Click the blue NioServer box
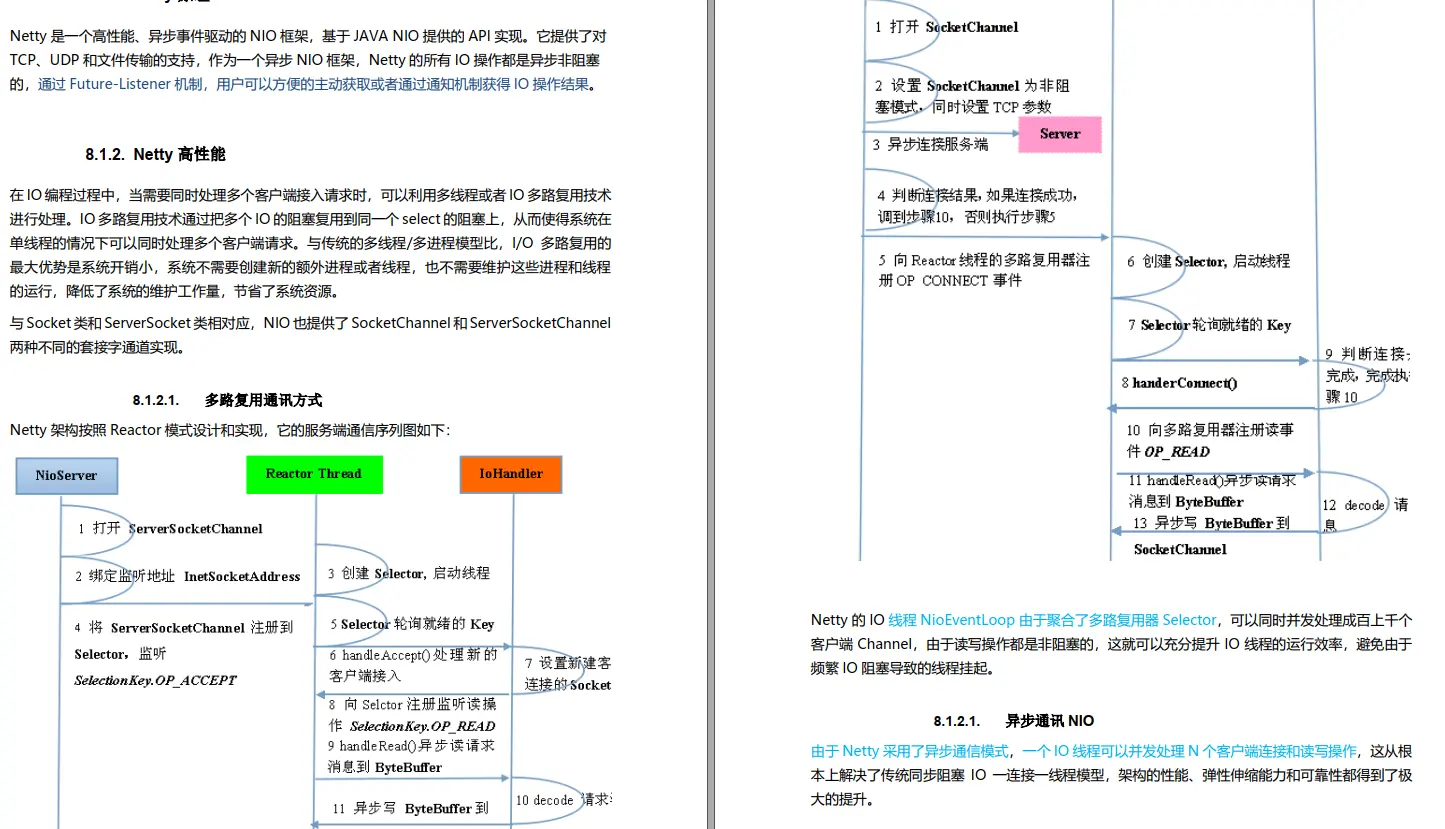This screenshot has height=829, width=1445. 66,475
